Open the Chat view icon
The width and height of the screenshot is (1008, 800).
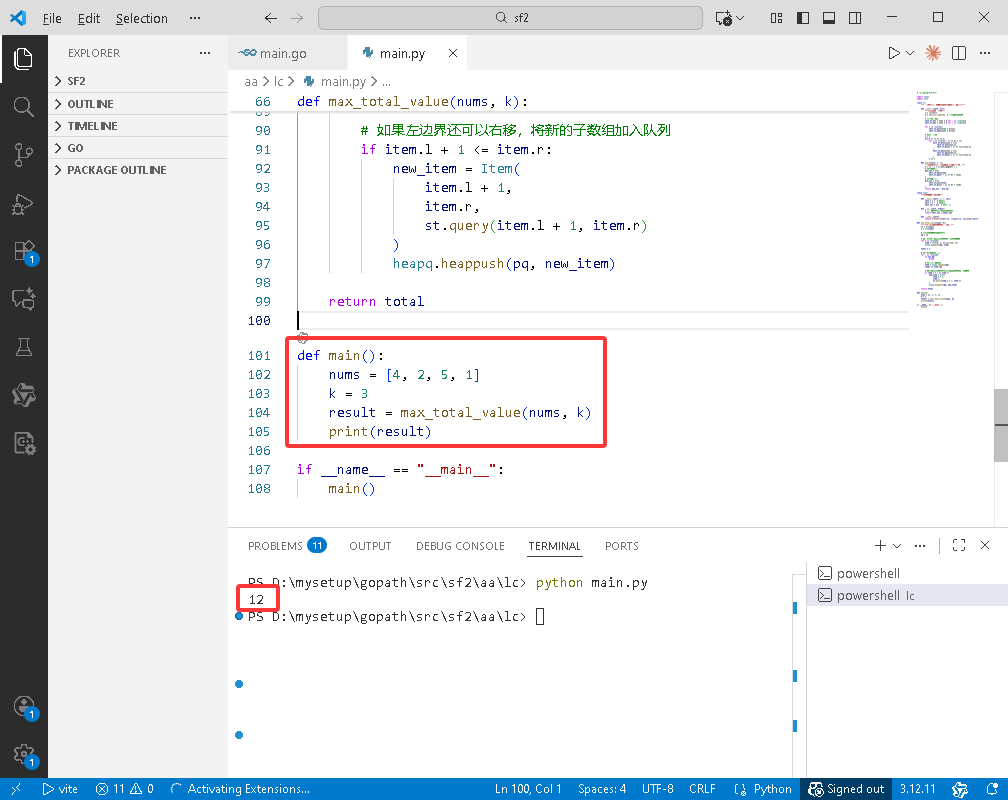[x=24, y=299]
